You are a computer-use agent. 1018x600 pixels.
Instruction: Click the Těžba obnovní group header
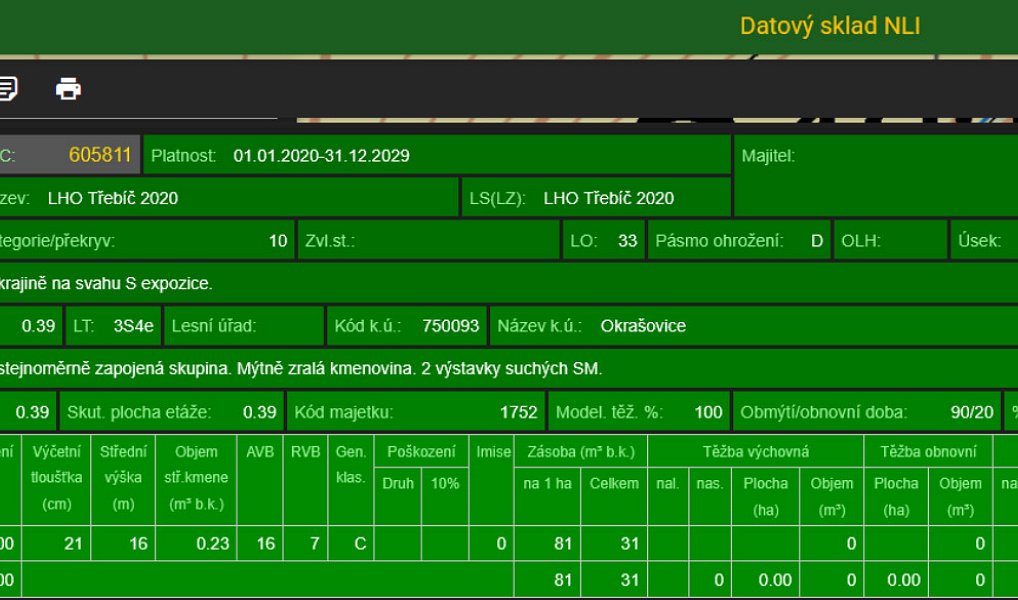928,452
